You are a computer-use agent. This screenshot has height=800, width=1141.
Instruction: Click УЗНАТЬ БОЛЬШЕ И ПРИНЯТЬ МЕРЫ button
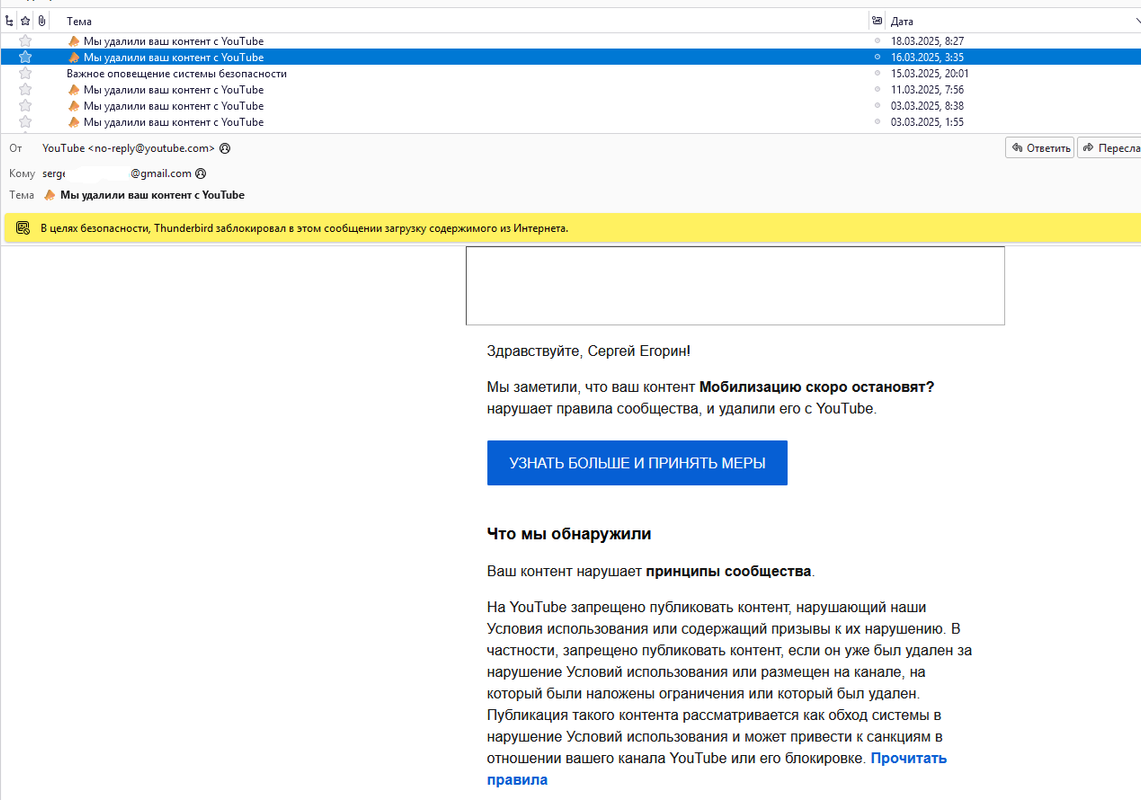click(x=637, y=463)
